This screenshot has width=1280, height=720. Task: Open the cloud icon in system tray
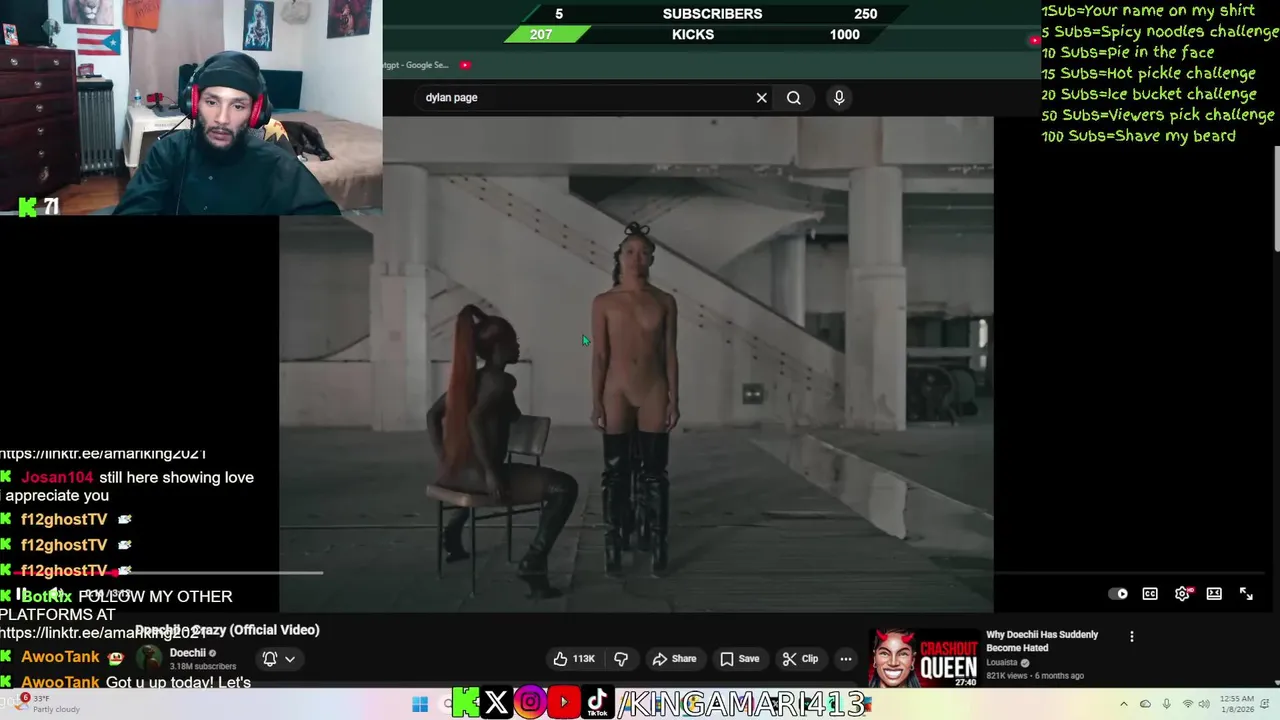pyautogui.click(x=1145, y=704)
